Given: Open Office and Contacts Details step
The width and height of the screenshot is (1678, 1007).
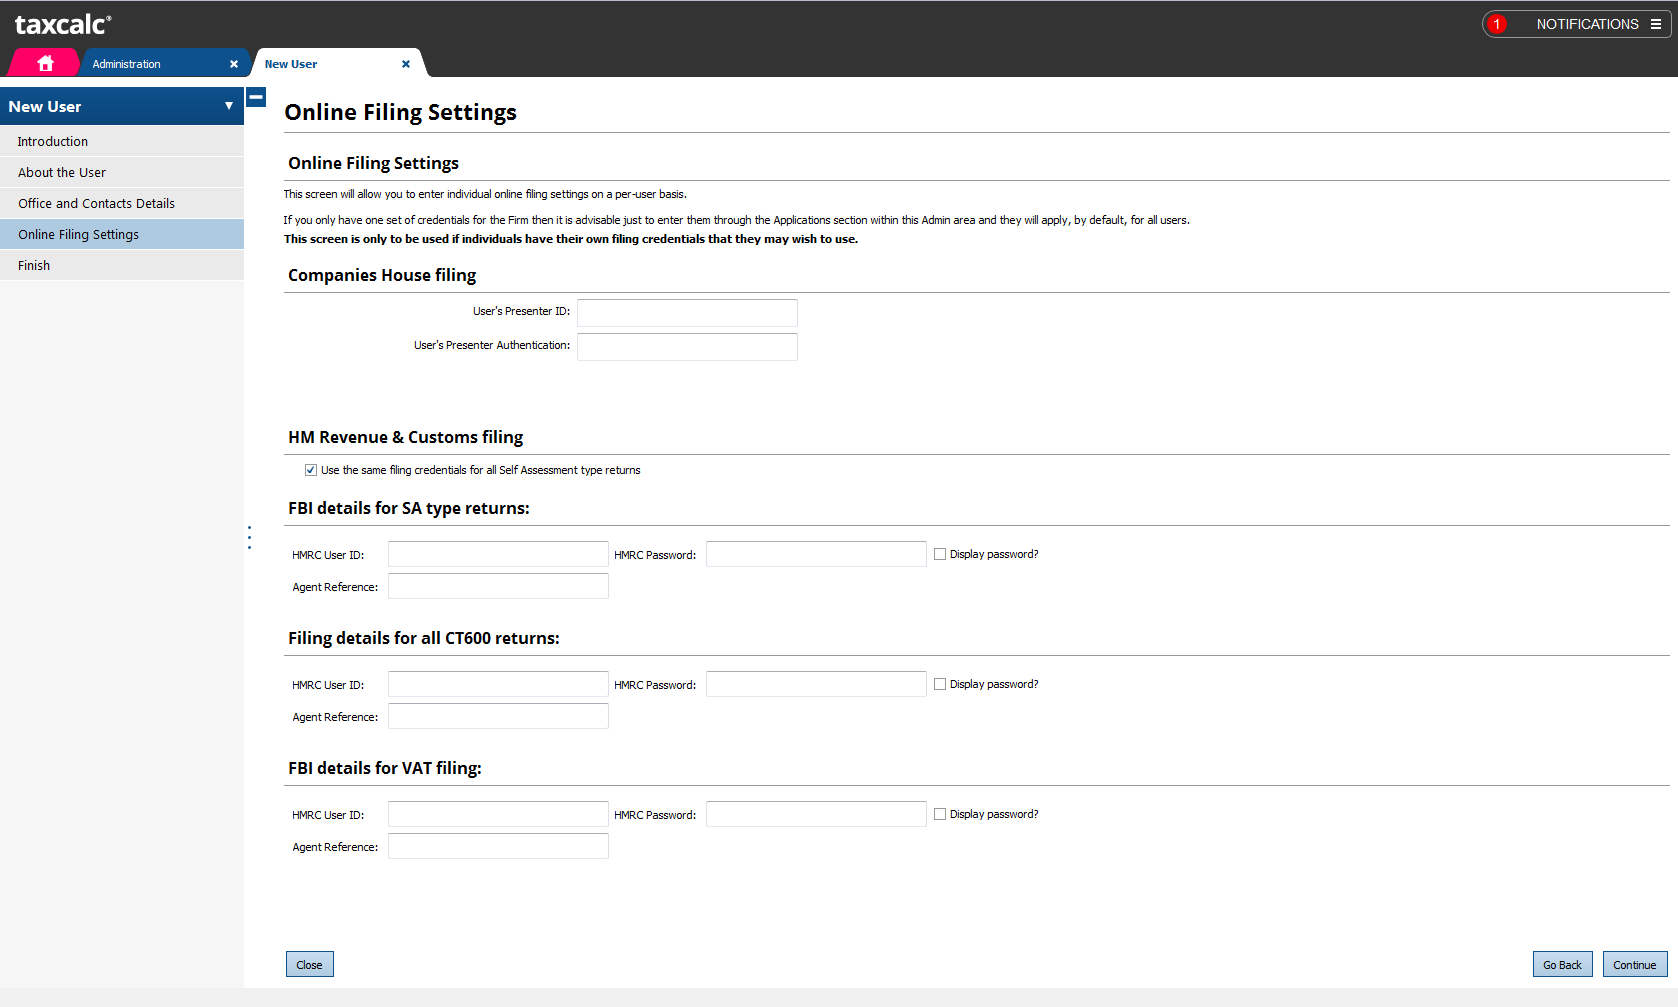Looking at the screenshot, I should click(122, 203).
